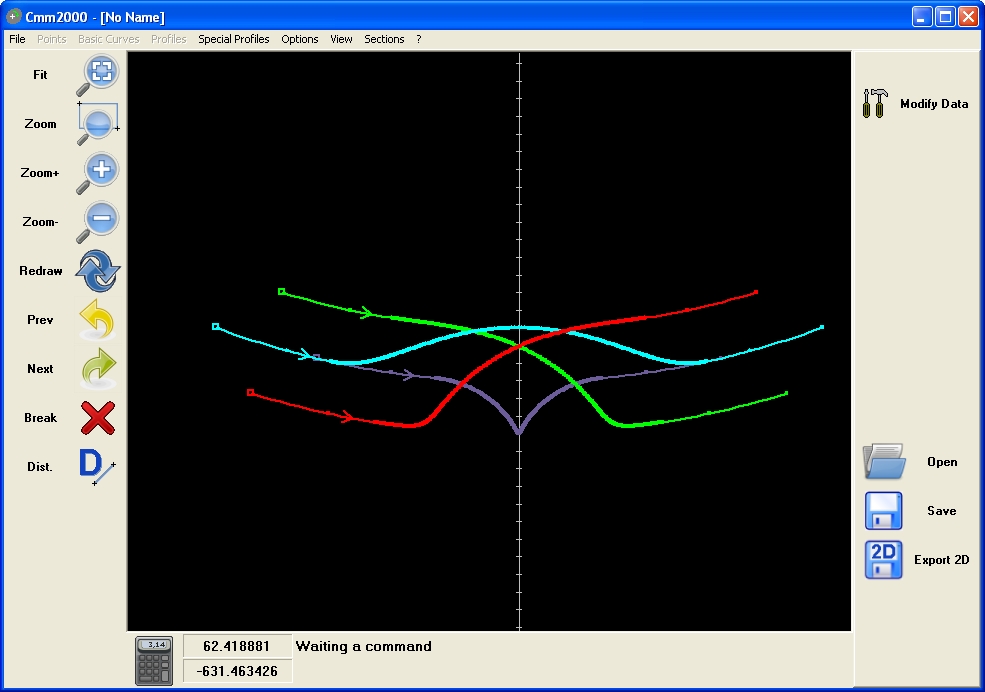Click the Export 2D label
Image resolution: width=985 pixels, height=692 pixels.
click(x=942, y=560)
